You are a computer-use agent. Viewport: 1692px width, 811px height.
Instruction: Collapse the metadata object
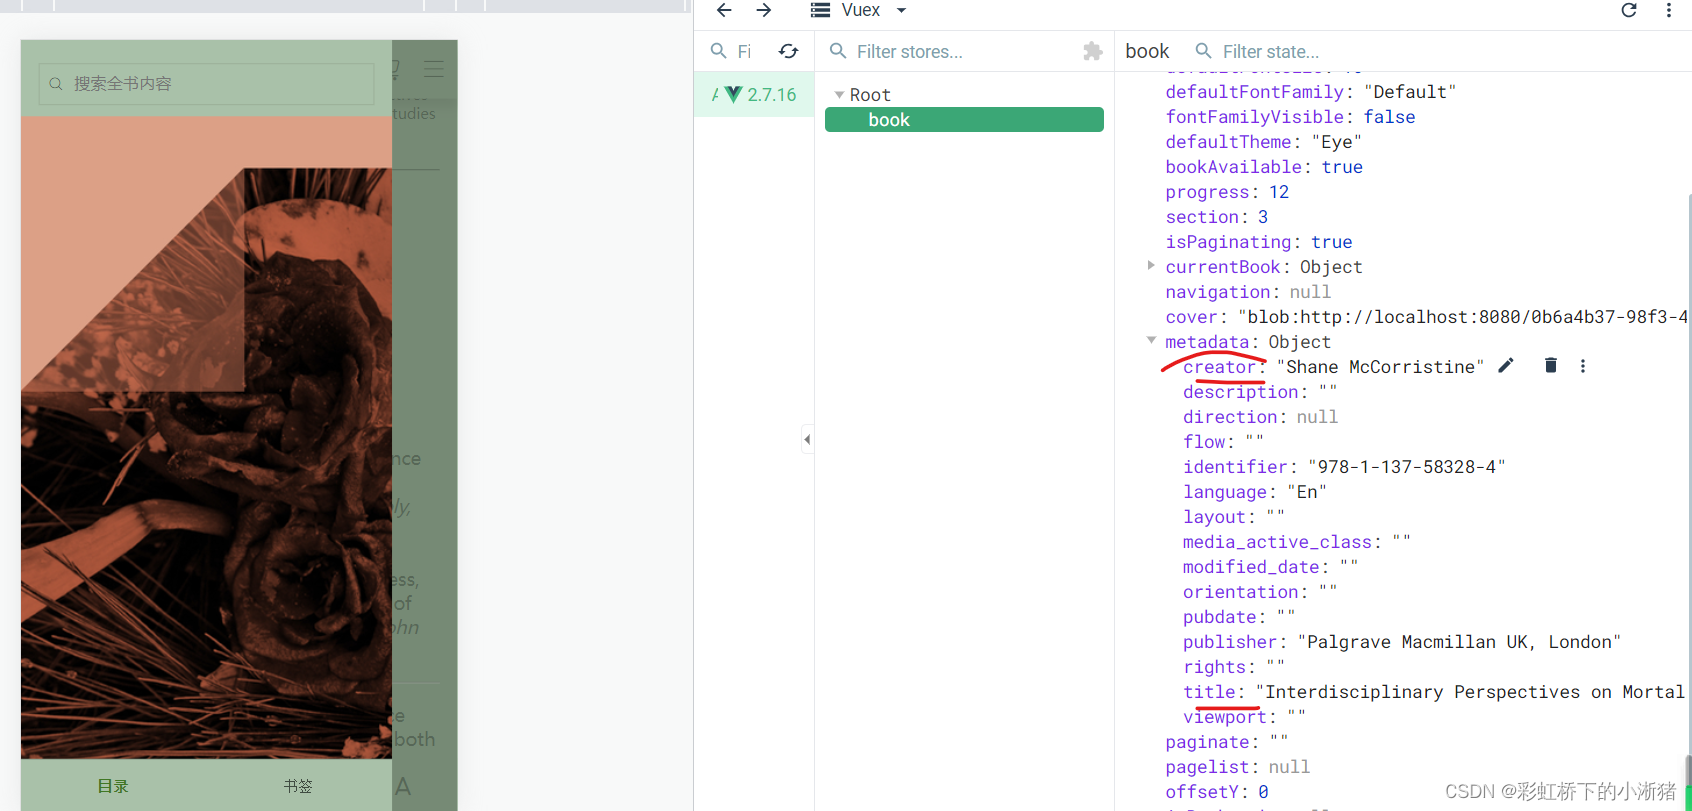click(x=1151, y=341)
